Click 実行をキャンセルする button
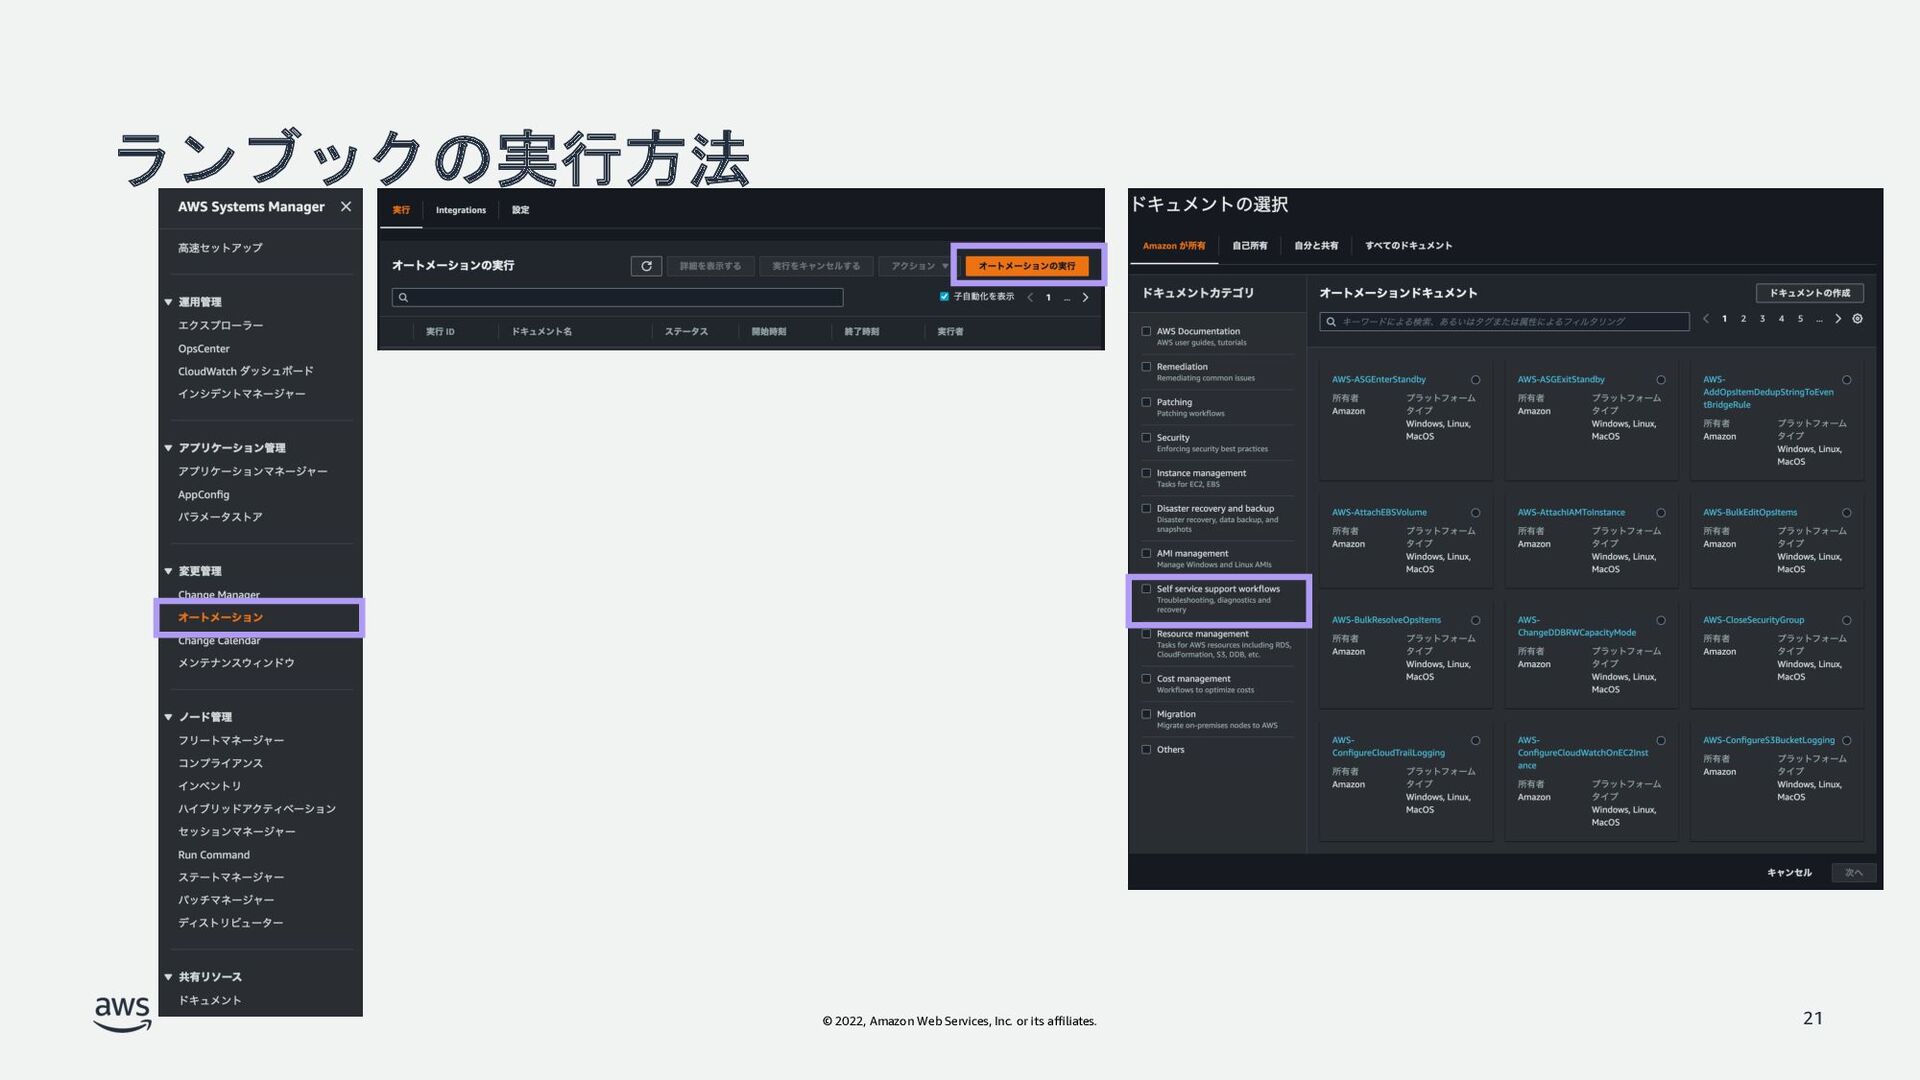 coord(816,266)
